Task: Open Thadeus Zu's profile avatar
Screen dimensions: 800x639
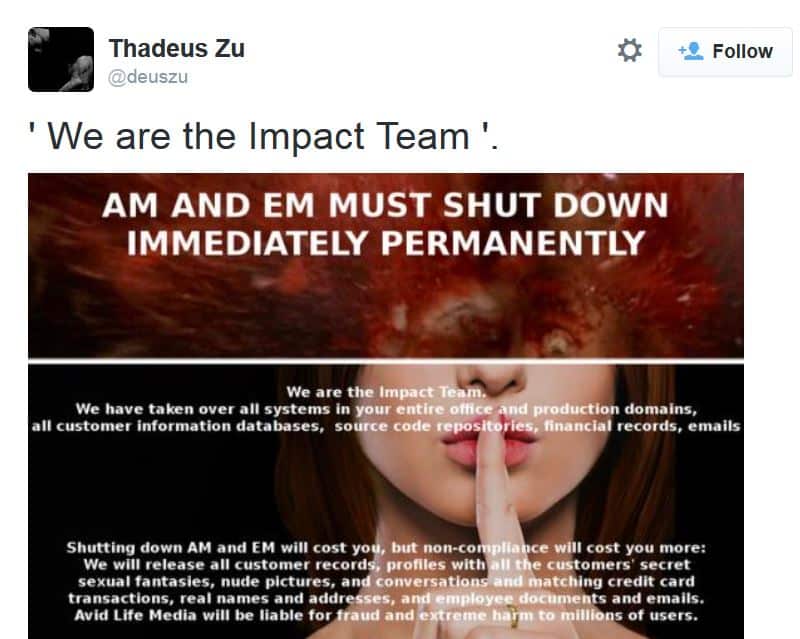Action: [x=61, y=59]
